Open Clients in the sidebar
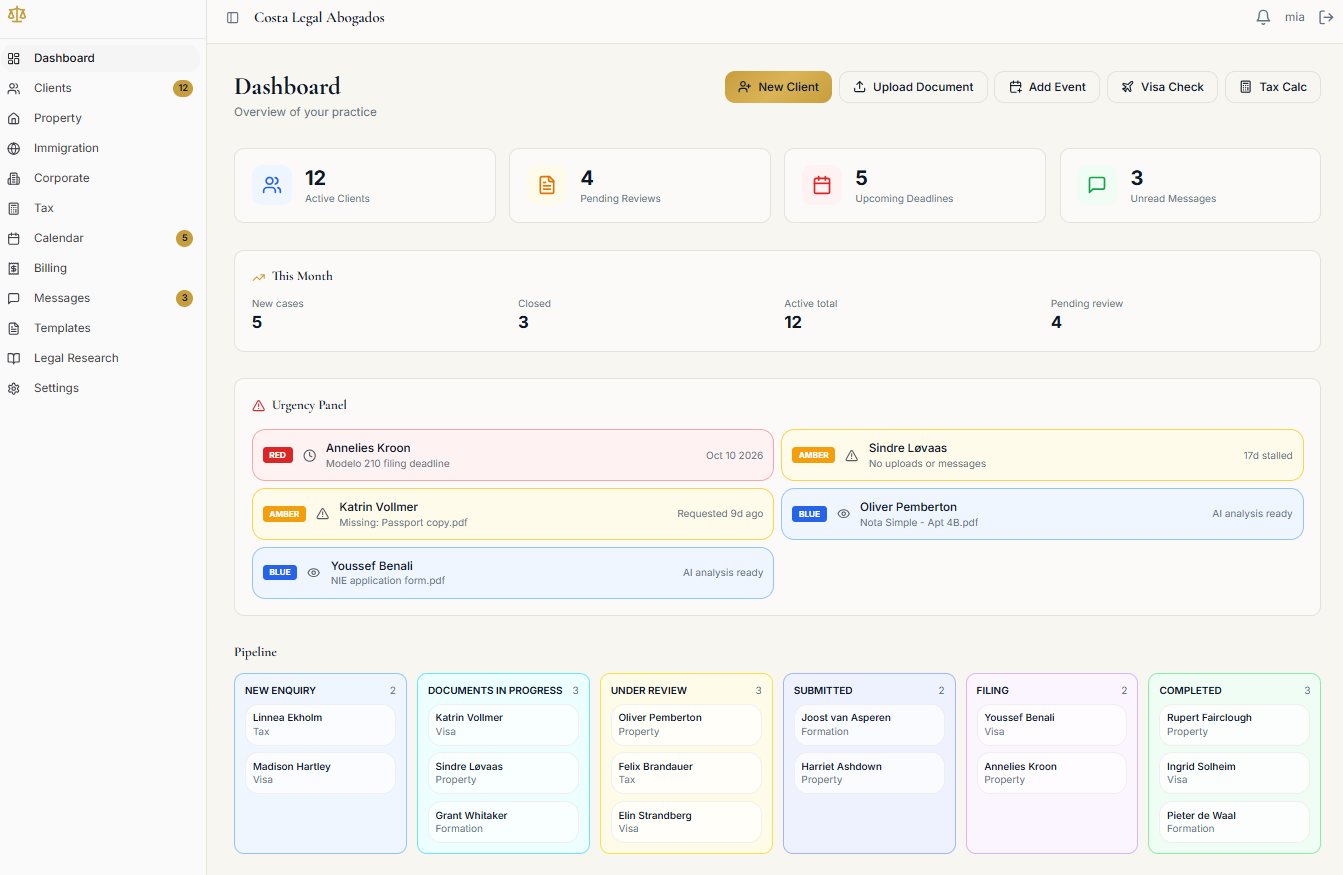This screenshot has width=1343, height=875. tap(100, 88)
